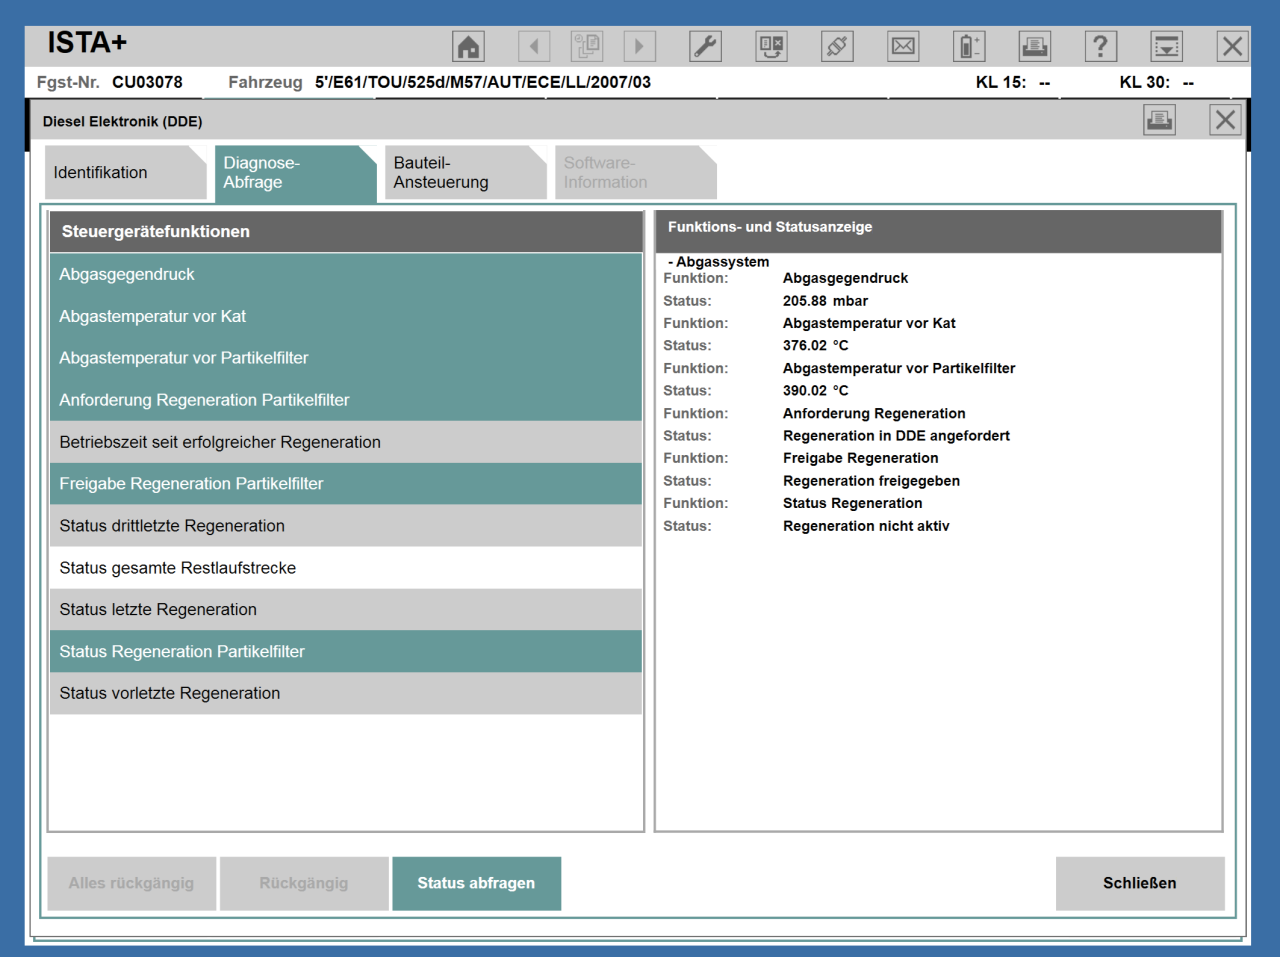Viewport: 1280px width, 957px height.
Task: Select Status drittletzte Regeneration
Action: click(346, 526)
